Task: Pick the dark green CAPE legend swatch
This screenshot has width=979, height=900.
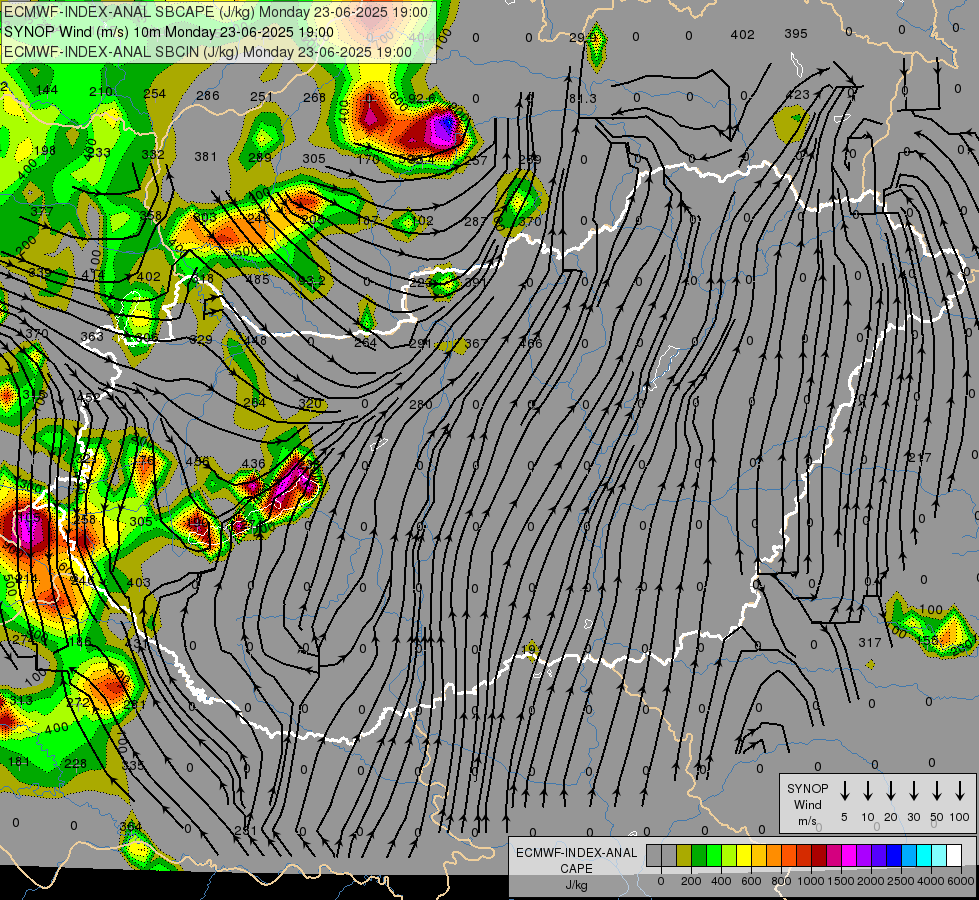Action: coord(699,855)
